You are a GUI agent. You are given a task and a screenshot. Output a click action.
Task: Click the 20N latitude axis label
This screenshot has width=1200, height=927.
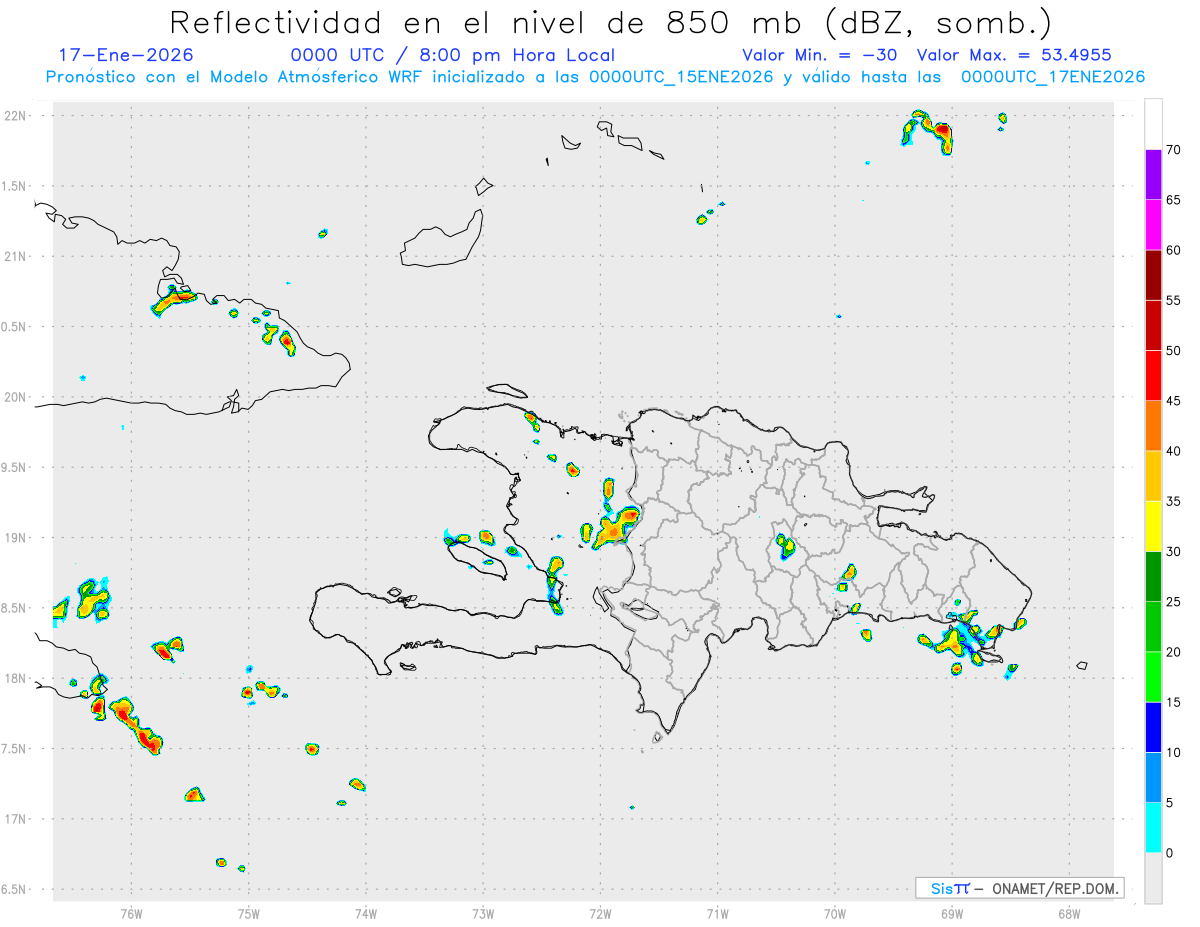[x=17, y=397]
